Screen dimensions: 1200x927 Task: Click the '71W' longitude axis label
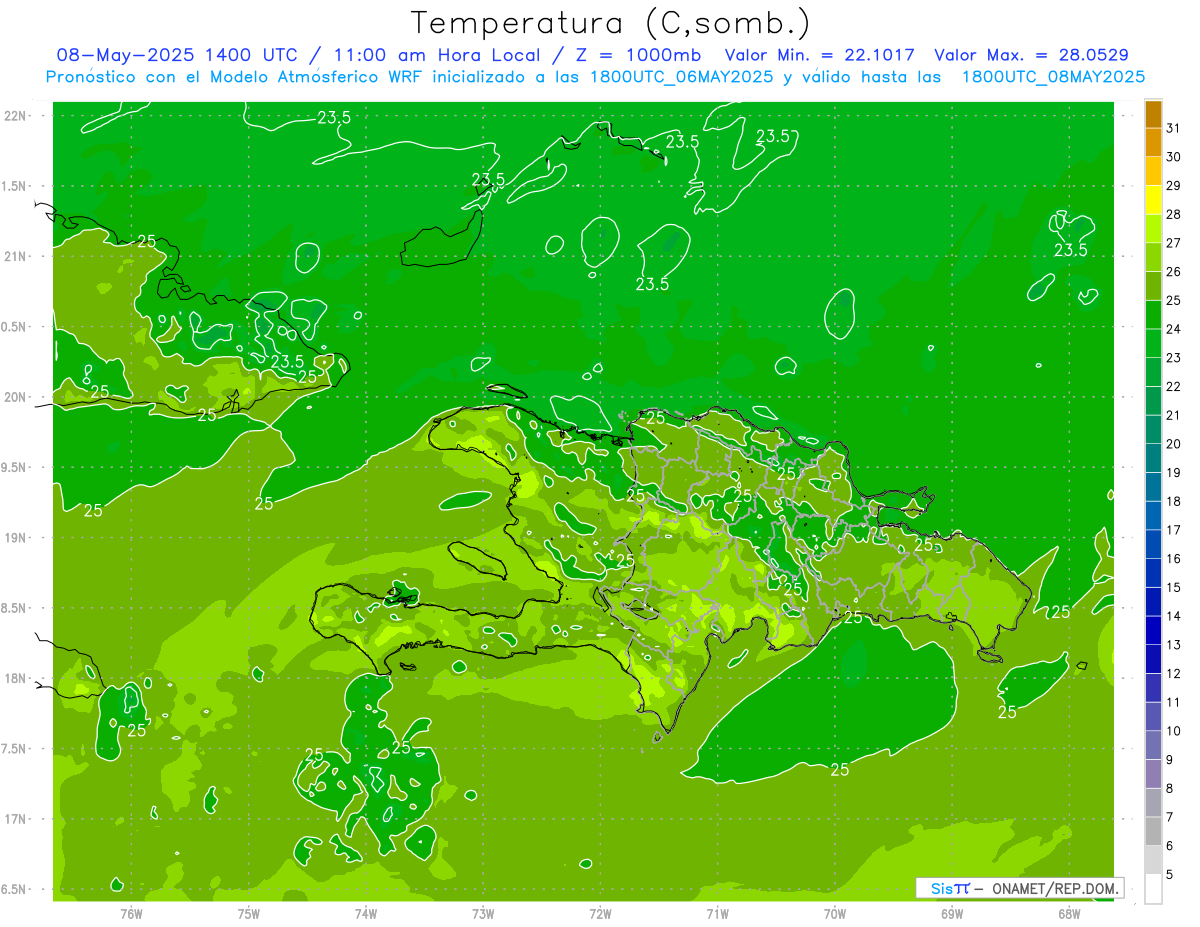(x=717, y=913)
